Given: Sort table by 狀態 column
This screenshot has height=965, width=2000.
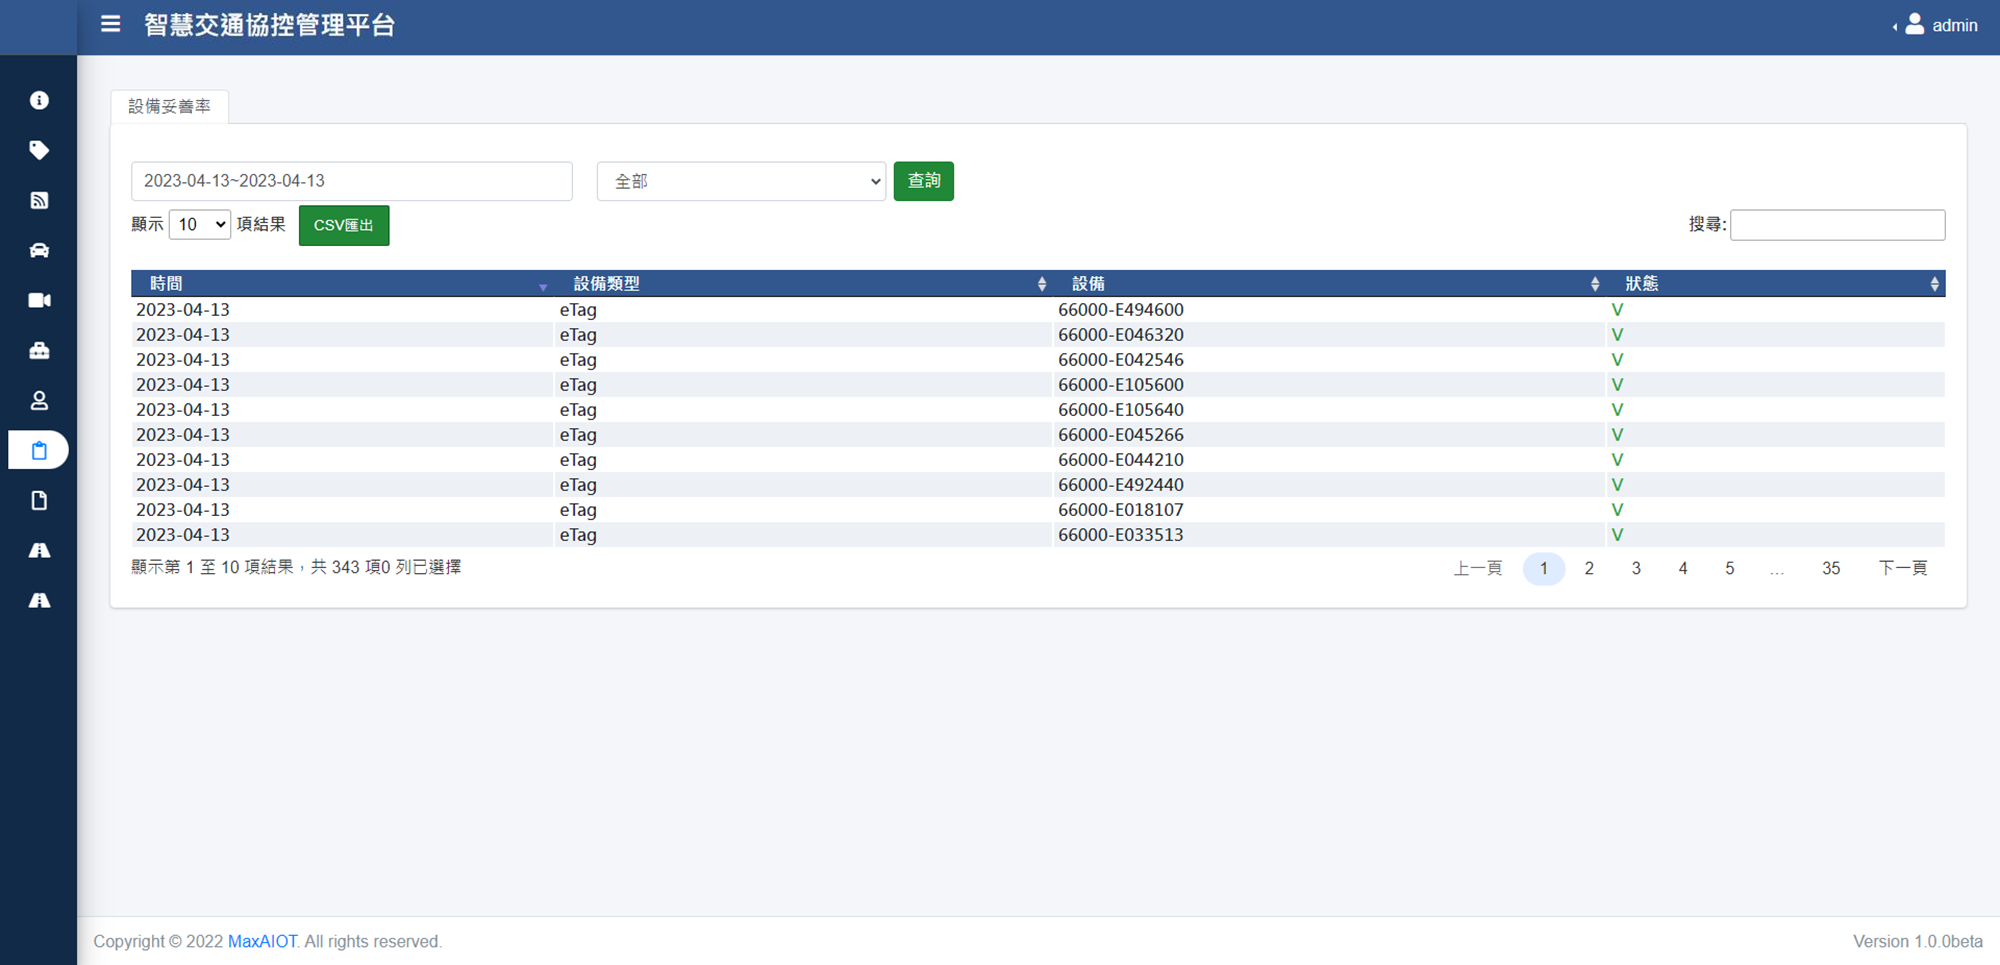Looking at the screenshot, I should [1776, 284].
